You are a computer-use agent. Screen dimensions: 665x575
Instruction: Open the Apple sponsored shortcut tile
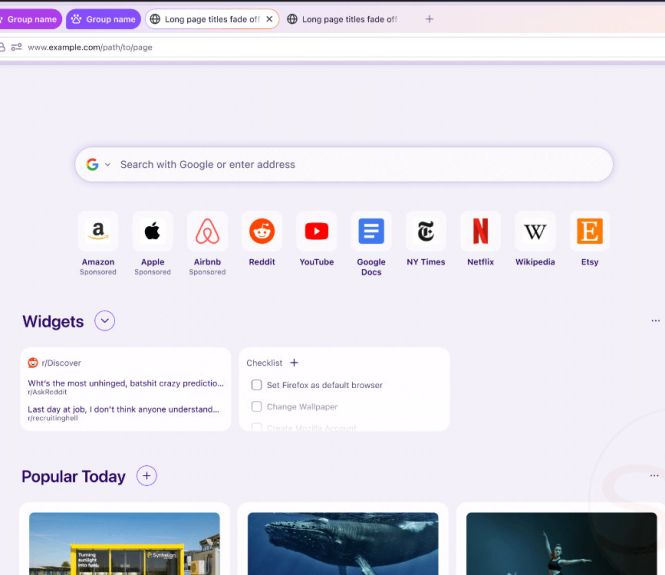[x=153, y=231]
